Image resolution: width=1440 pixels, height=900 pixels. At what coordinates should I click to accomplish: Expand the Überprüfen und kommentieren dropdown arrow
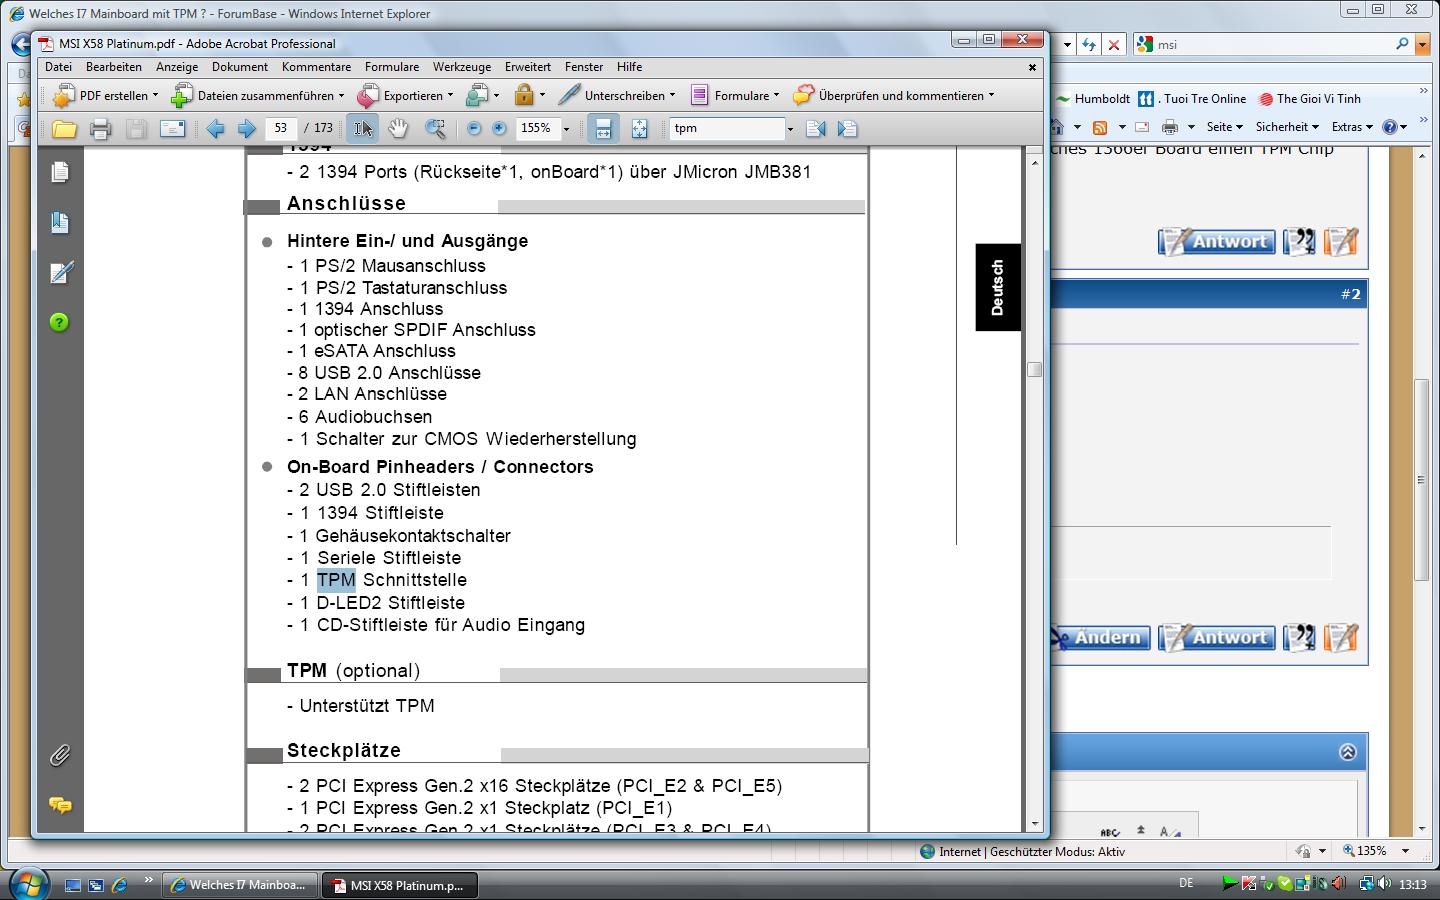coord(991,96)
